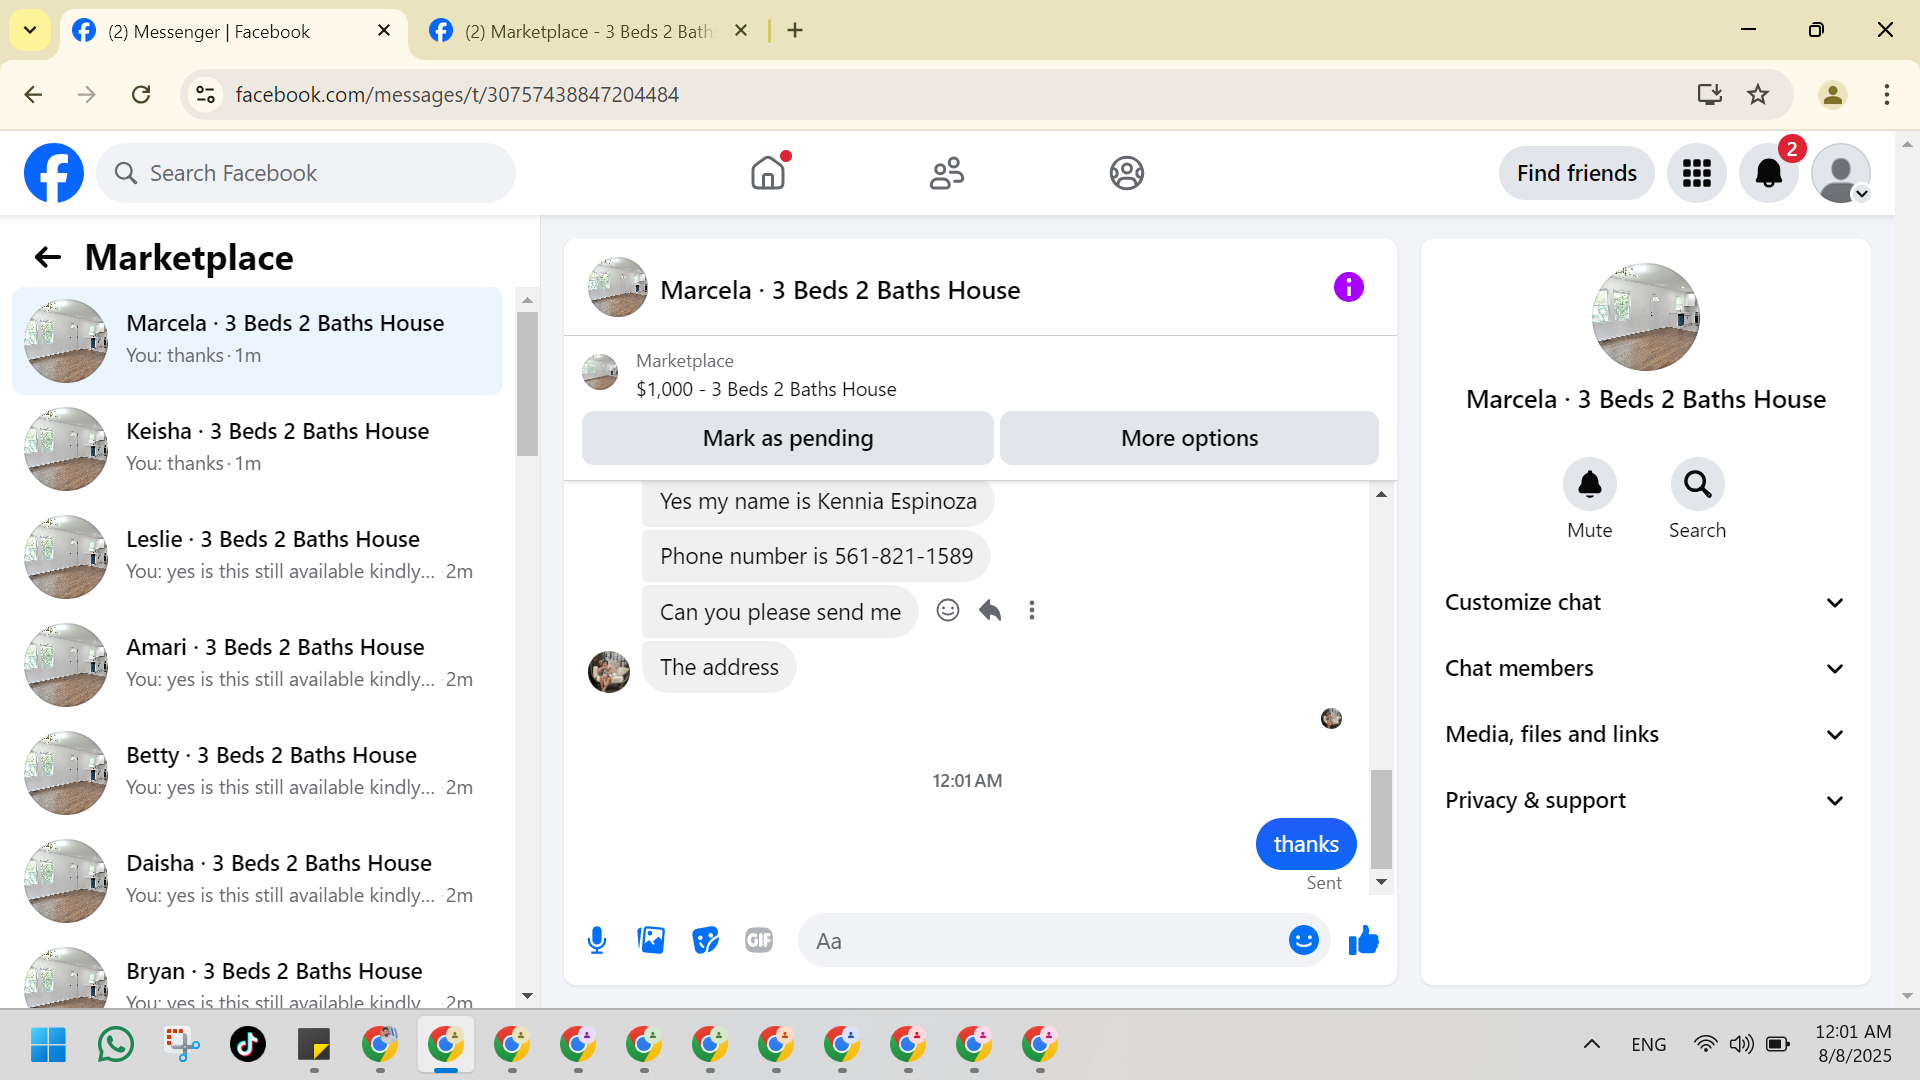This screenshot has width=1920, height=1080.
Task: Expand Privacy & support section
Action: click(x=1645, y=800)
